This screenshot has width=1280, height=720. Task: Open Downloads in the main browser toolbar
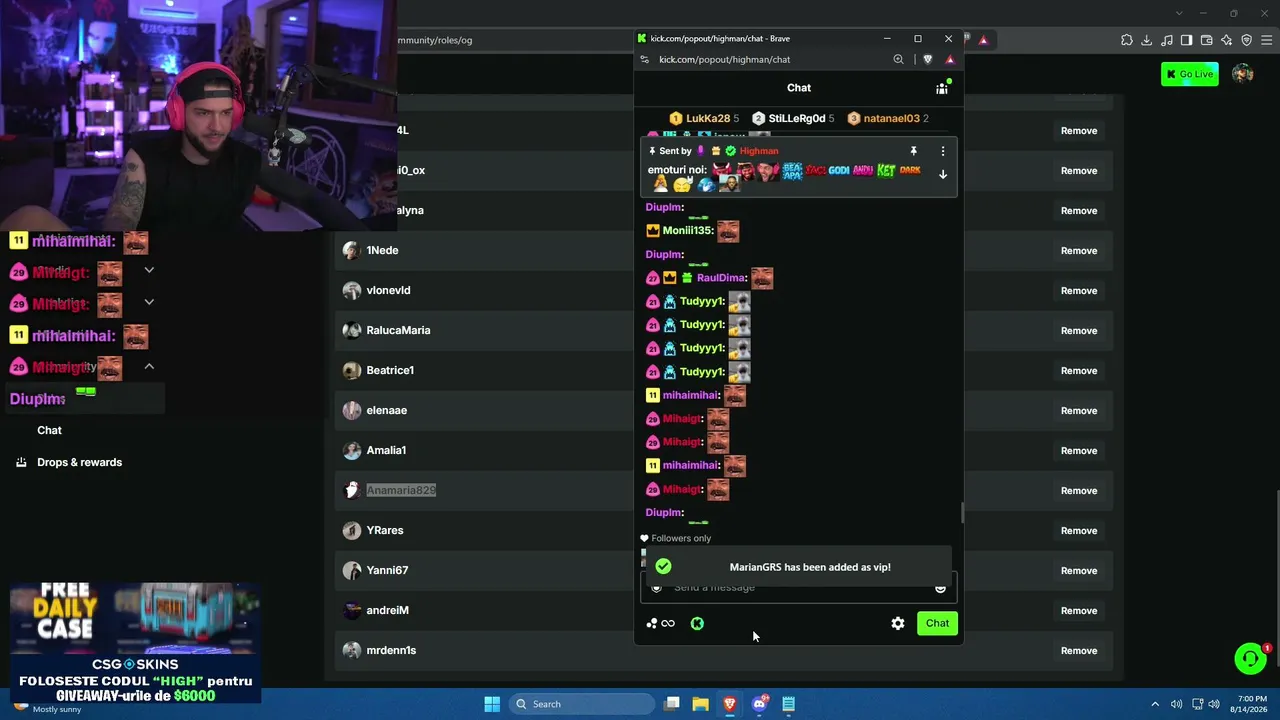pos(1147,40)
